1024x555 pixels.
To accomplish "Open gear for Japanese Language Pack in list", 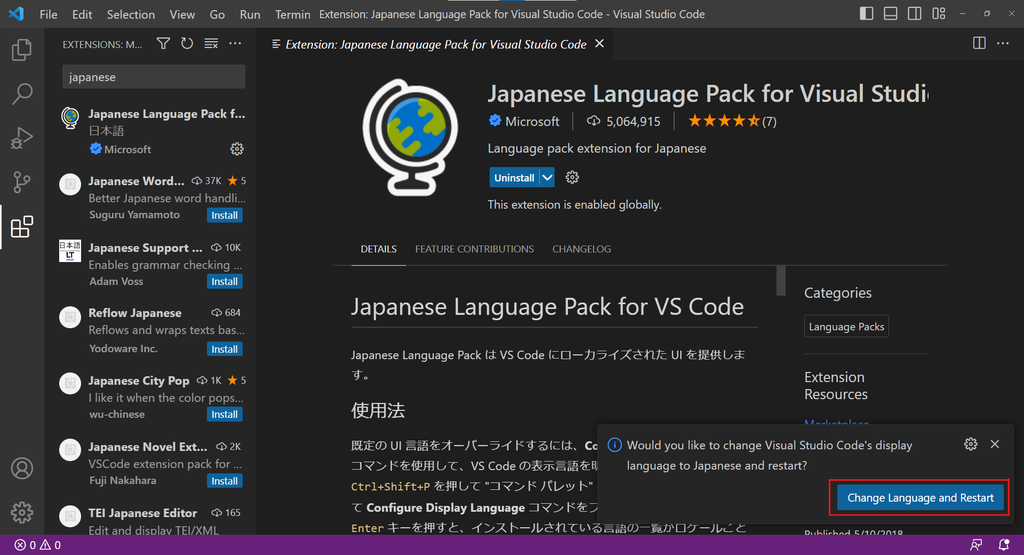I will click(237, 149).
